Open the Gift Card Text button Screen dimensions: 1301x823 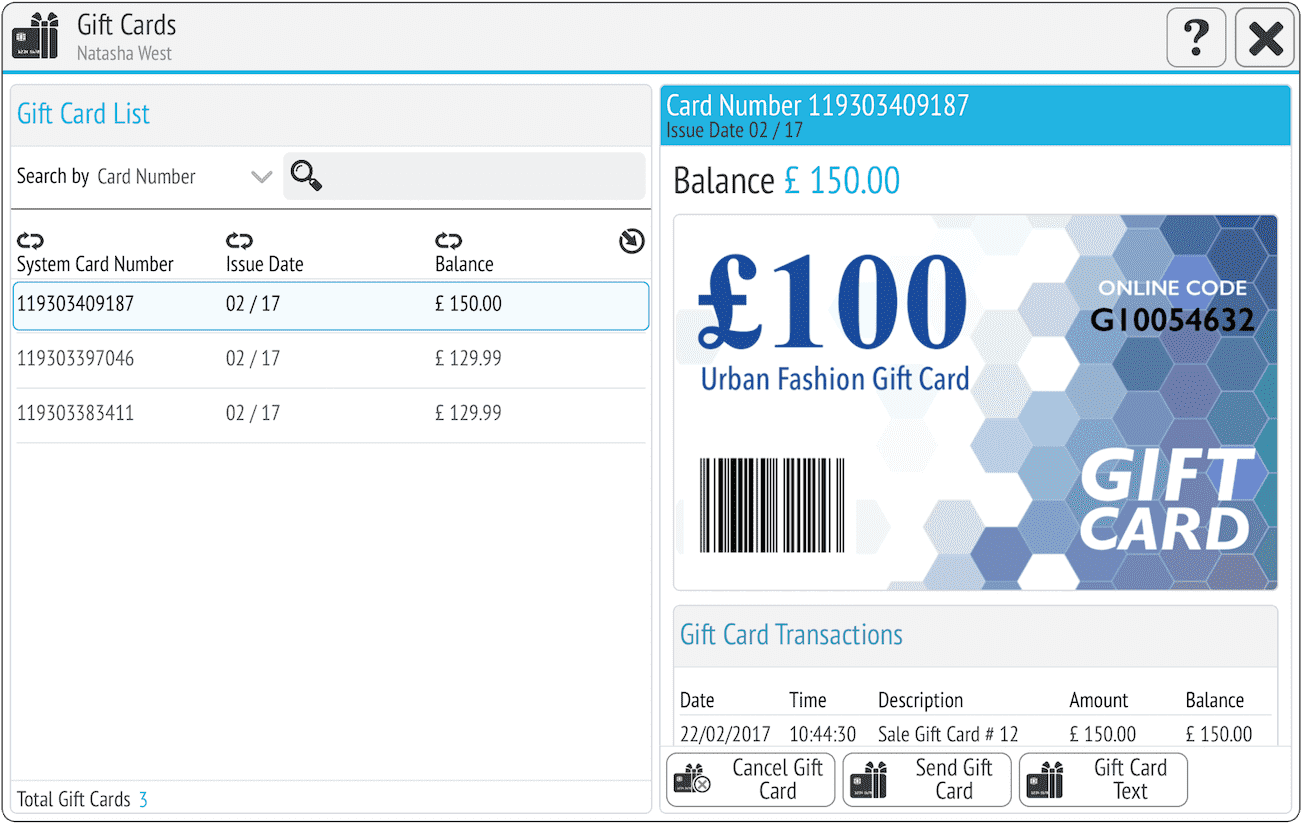(x=1103, y=780)
